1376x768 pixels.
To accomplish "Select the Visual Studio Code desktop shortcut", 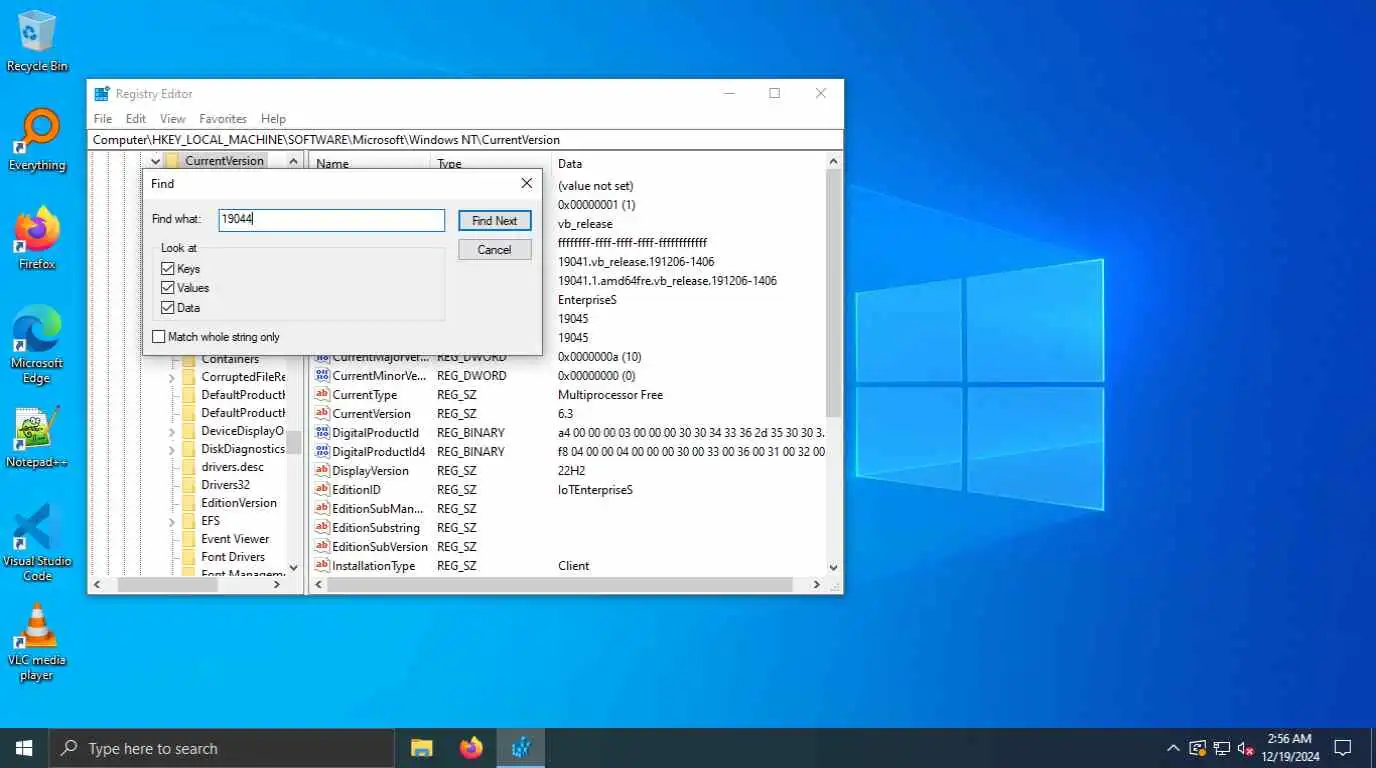I will click(x=37, y=543).
